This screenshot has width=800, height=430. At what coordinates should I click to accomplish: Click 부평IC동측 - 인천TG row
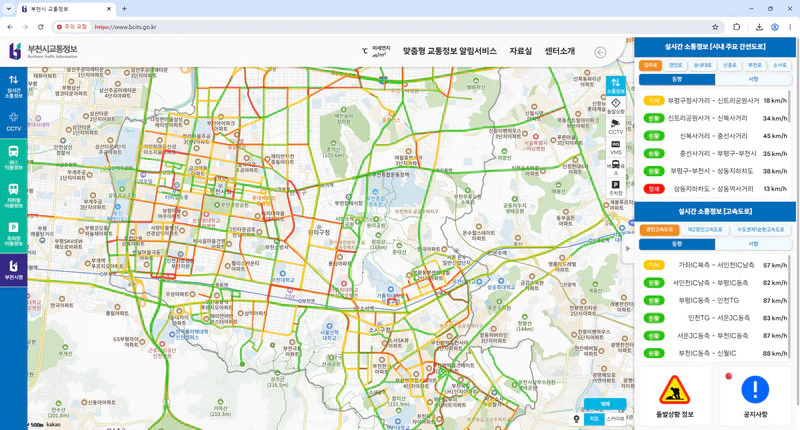tap(715, 300)
